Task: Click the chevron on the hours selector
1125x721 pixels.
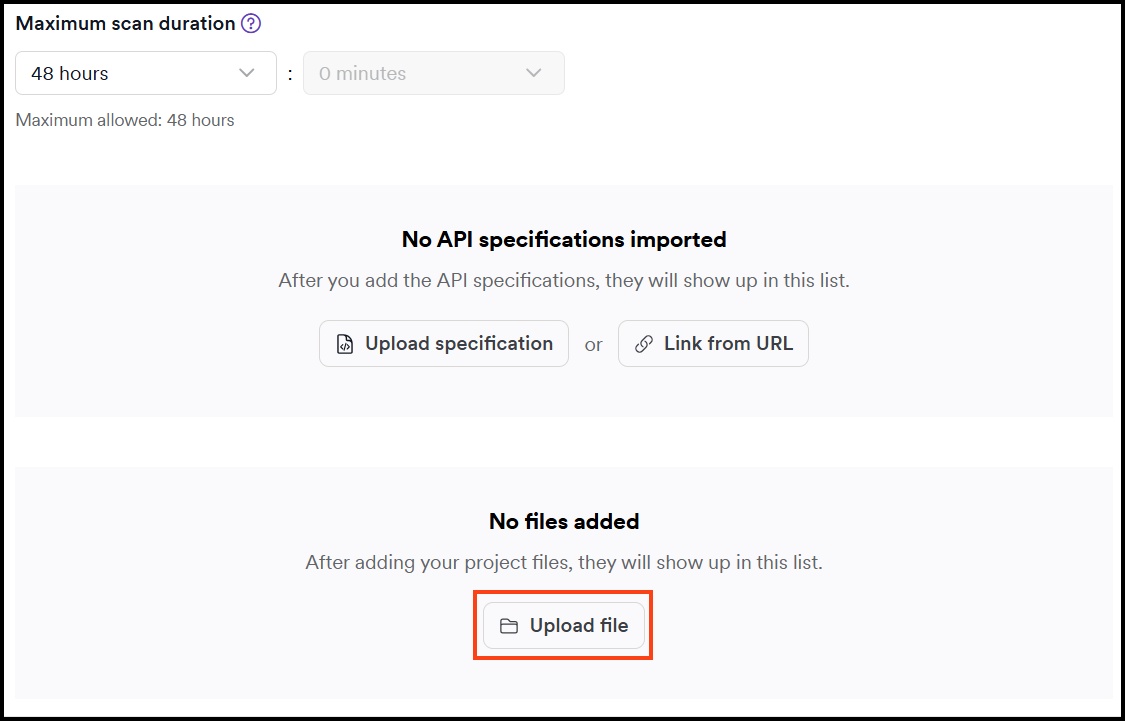Action: (x=247, y=73)
